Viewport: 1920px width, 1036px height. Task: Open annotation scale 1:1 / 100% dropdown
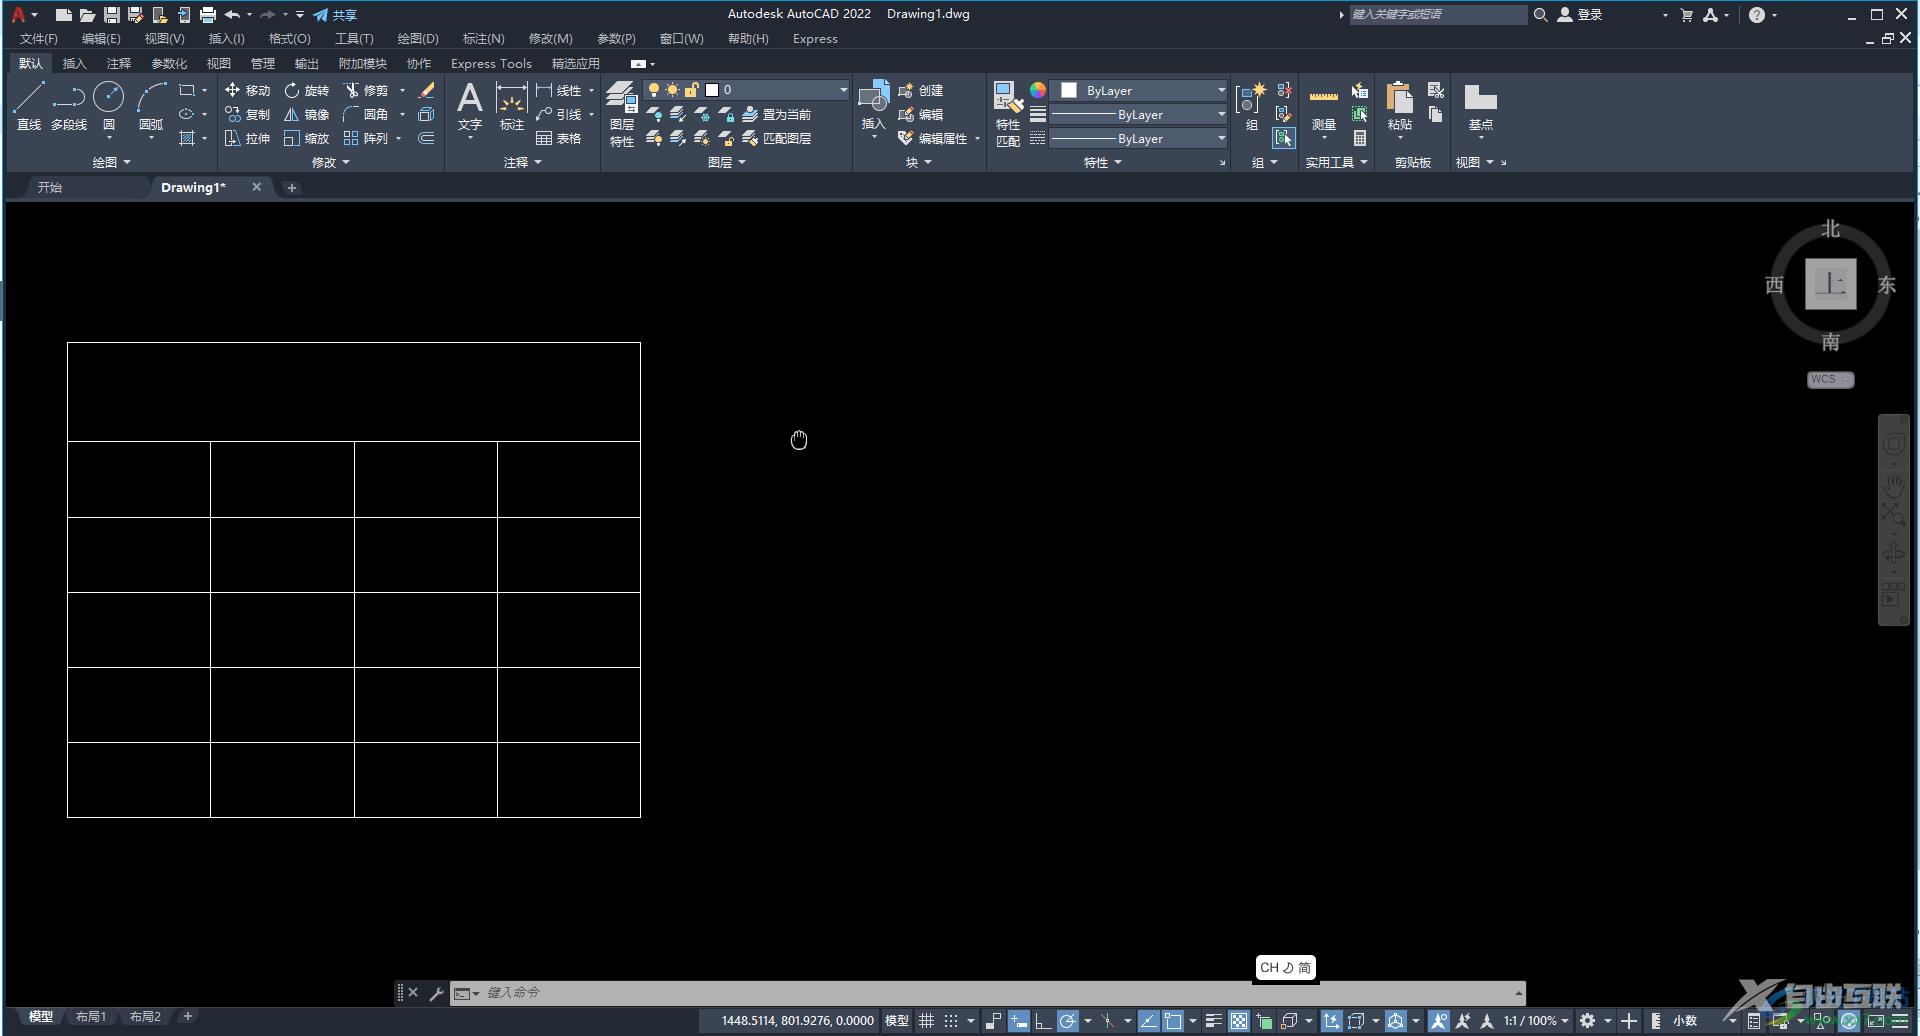[x=1536, y=1021]
